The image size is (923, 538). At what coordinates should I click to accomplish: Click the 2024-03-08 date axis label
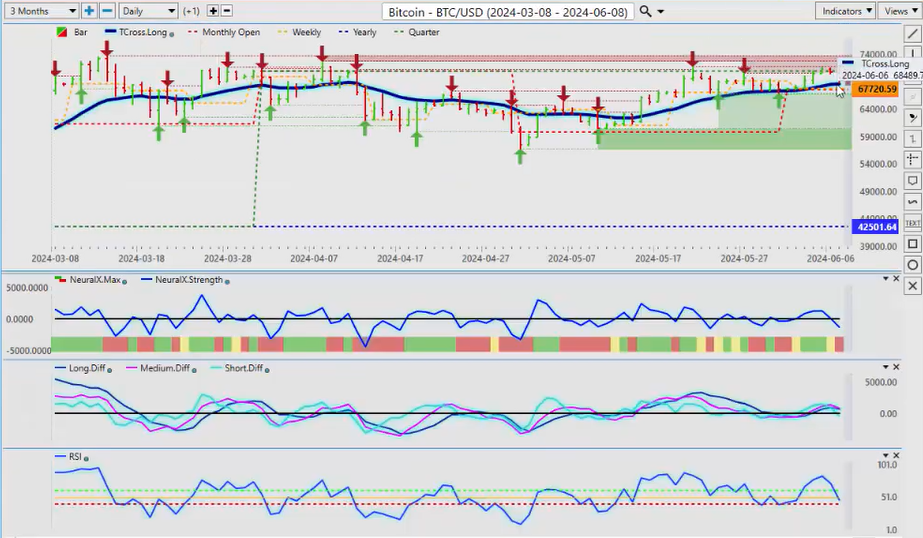(55, 258)
